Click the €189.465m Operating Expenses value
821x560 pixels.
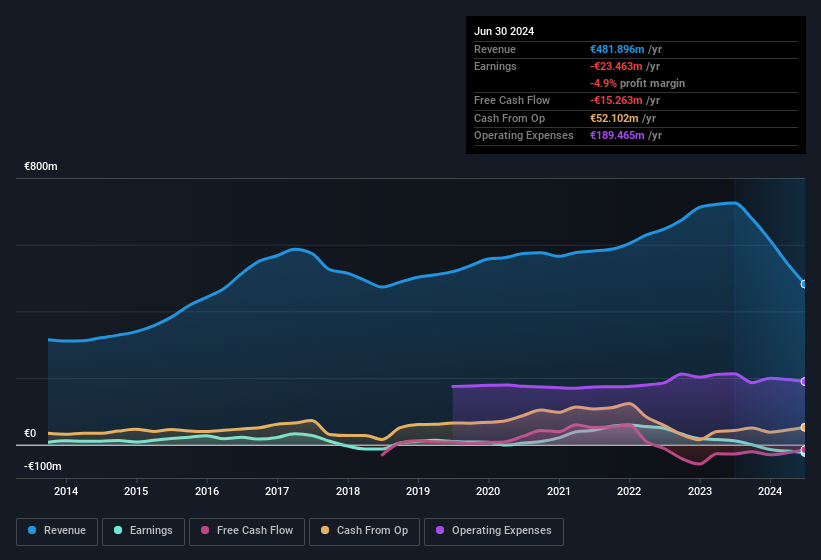617,135
